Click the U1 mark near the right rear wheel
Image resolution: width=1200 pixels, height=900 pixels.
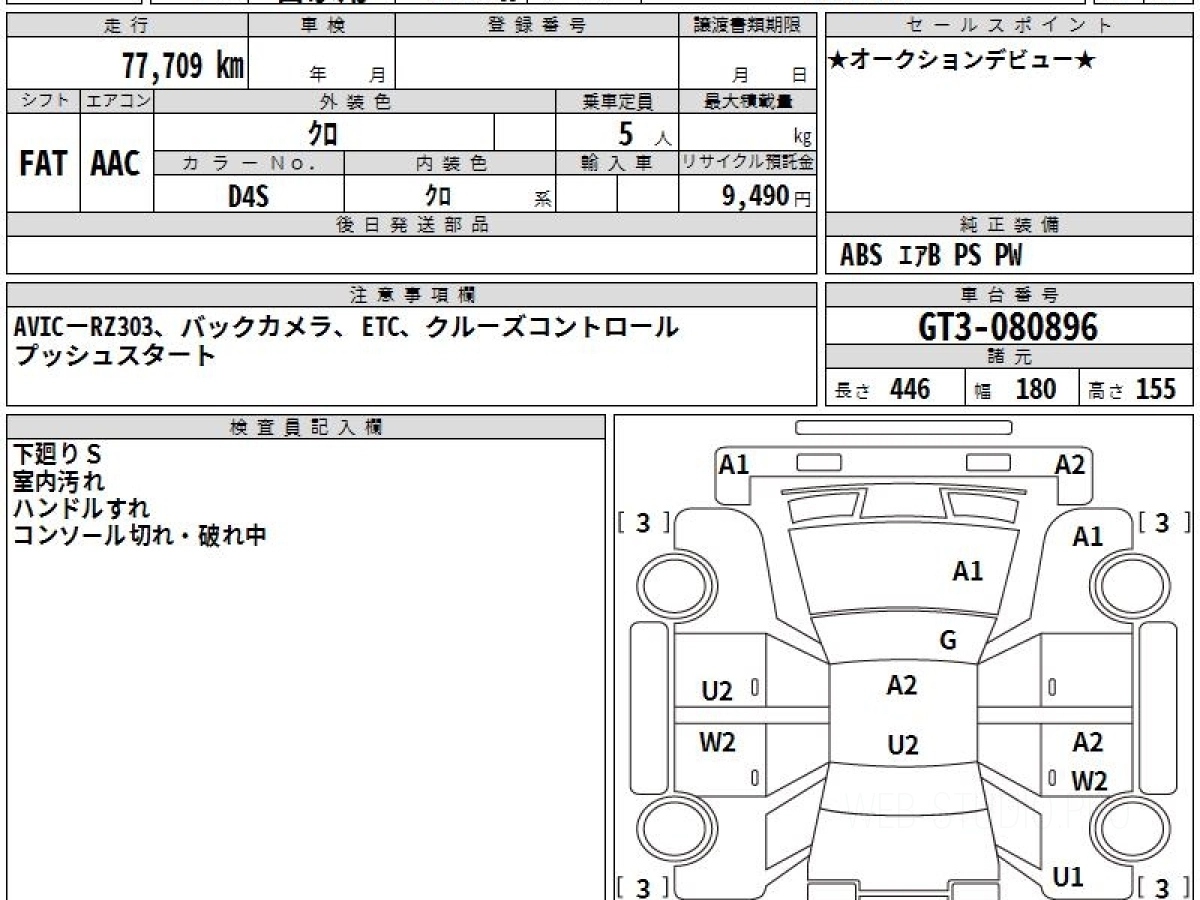pyautogui.click(x=1067, y=877)
